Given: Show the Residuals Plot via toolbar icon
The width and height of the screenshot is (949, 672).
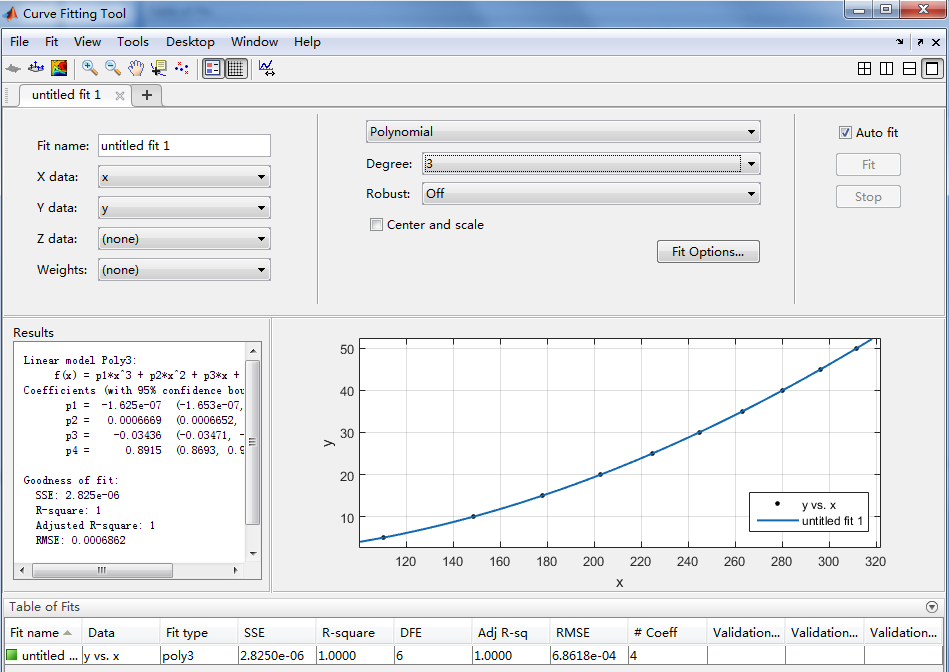Looking at the screenshot, I should [x=36, y=68].
